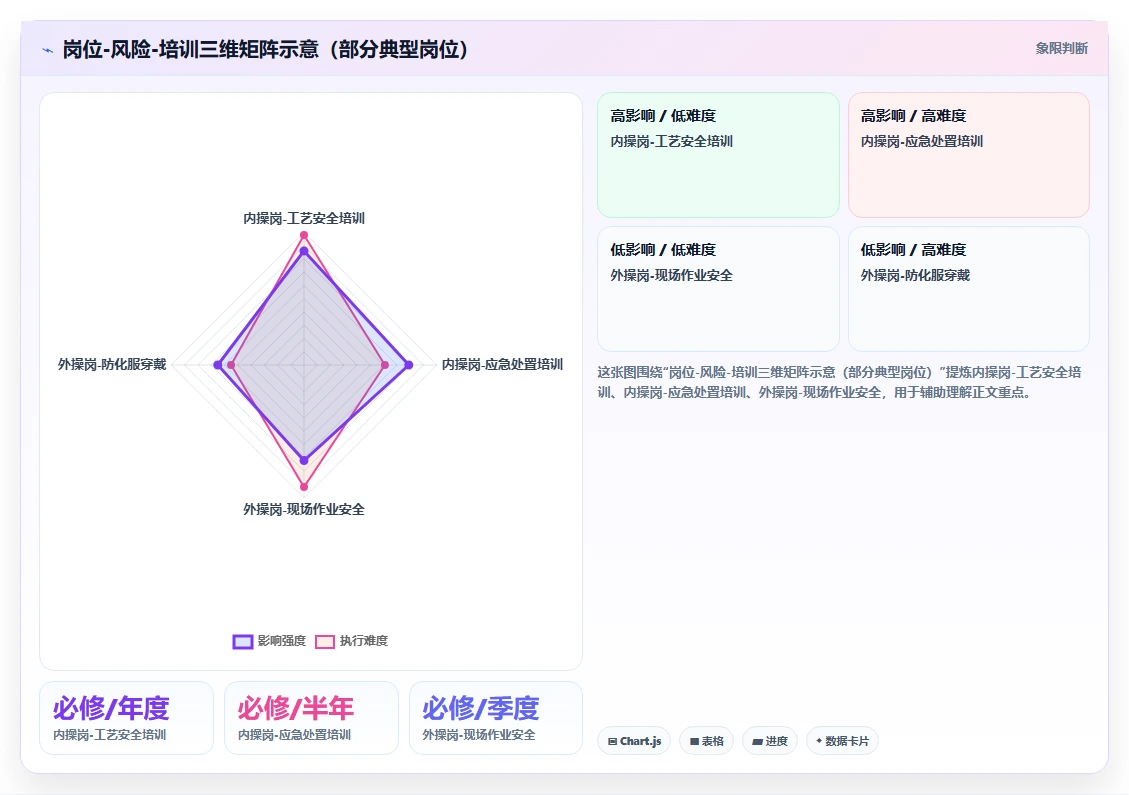Open the 必修/季度 stat card
The height and width of the screenshot is (795, 1129).
[495, 718]
